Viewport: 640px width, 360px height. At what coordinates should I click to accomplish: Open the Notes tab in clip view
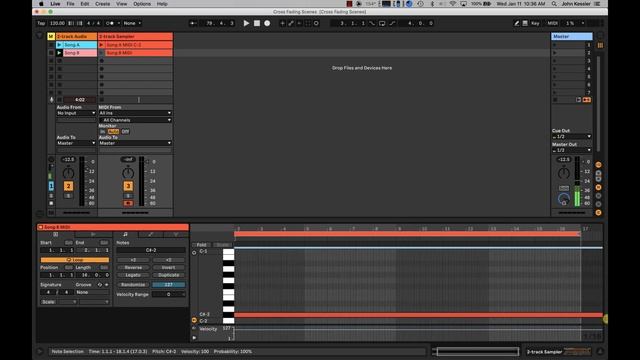125,234
